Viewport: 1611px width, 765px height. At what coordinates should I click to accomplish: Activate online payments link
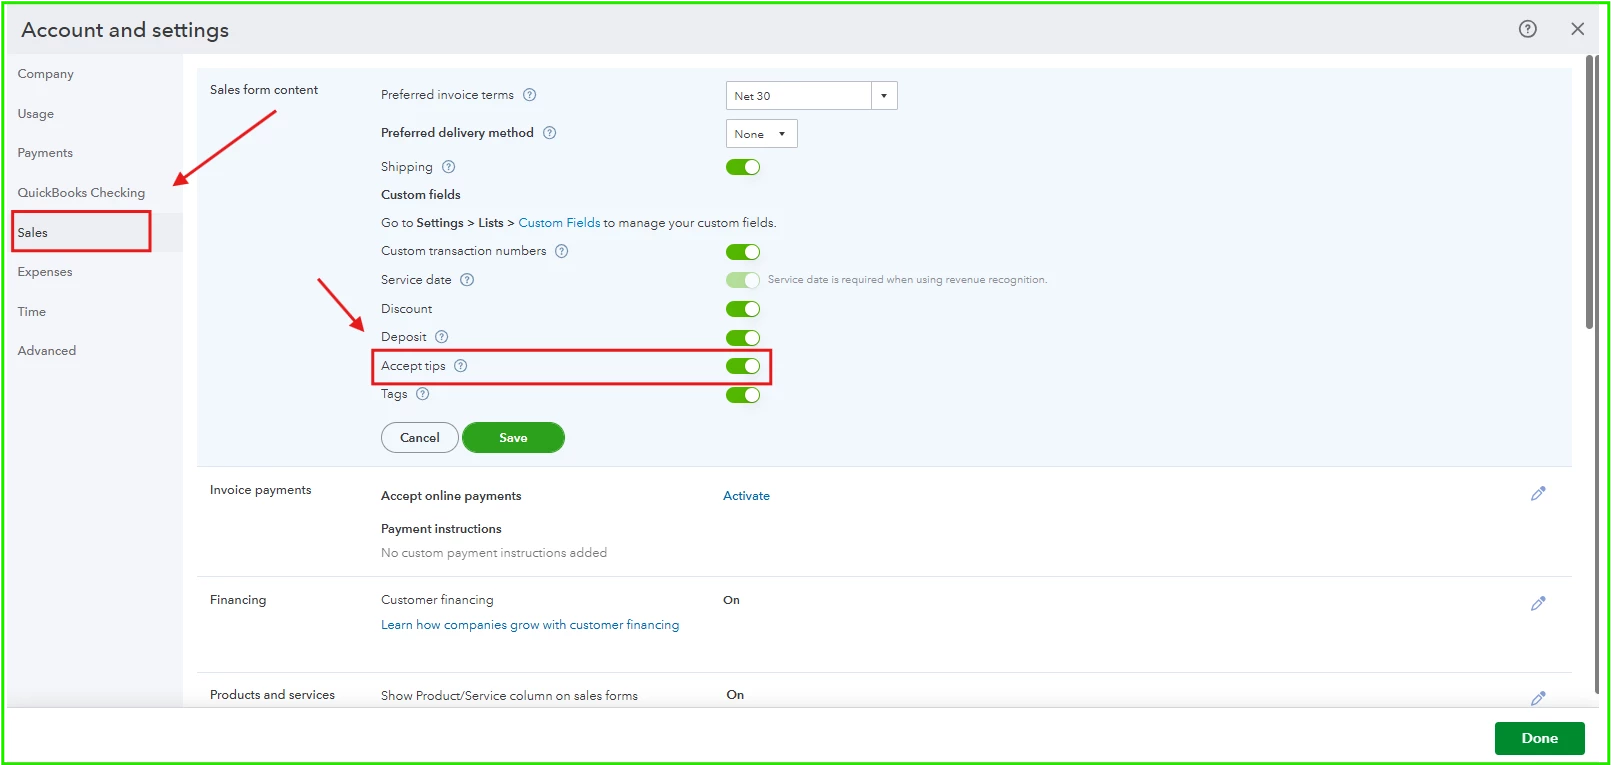(746, 496)
